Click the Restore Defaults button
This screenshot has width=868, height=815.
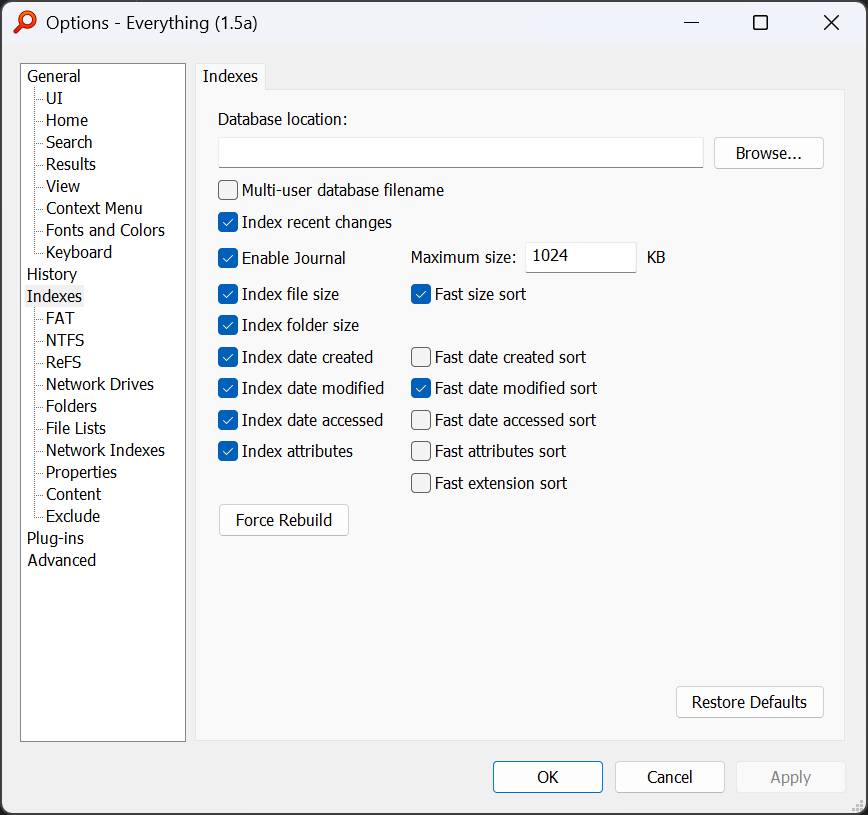click(749, 702)
